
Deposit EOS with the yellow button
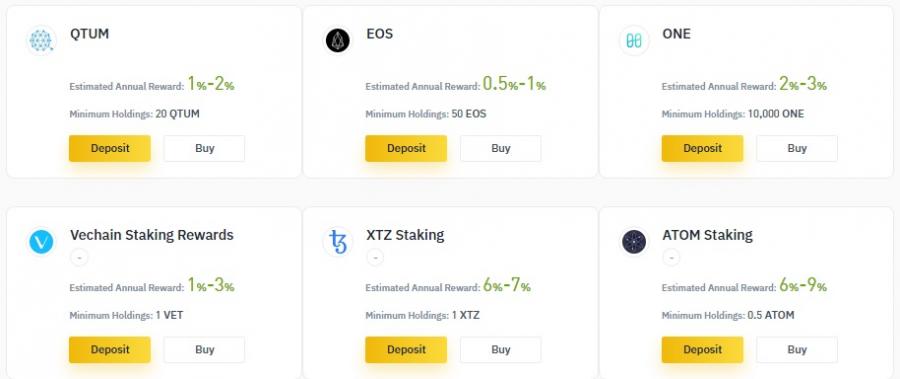click(406, 148)
